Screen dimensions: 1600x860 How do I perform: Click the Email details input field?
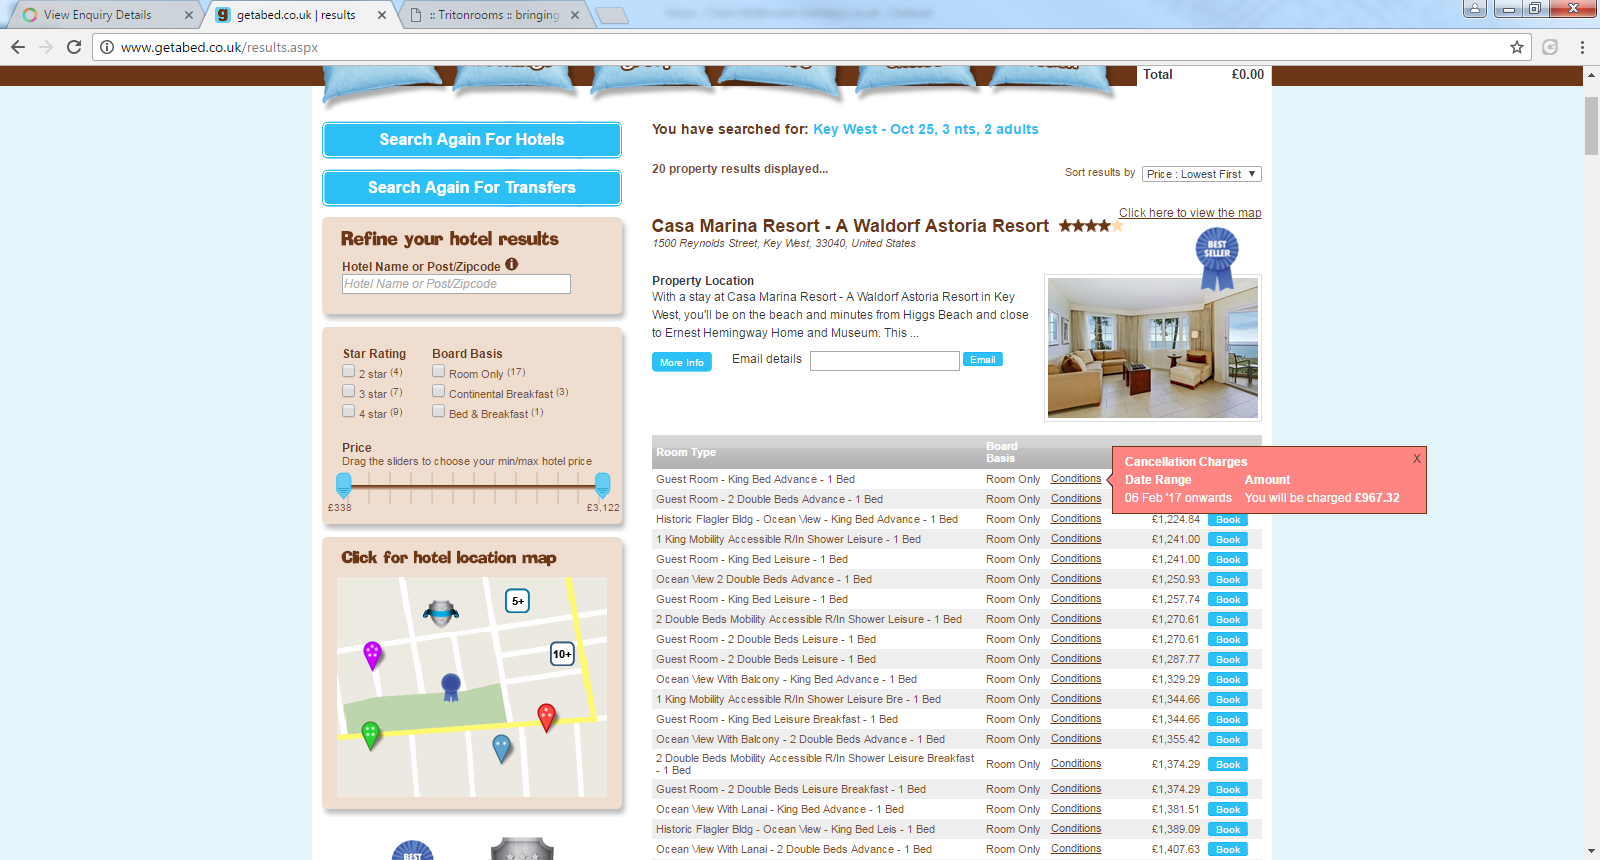click(885, 361)
